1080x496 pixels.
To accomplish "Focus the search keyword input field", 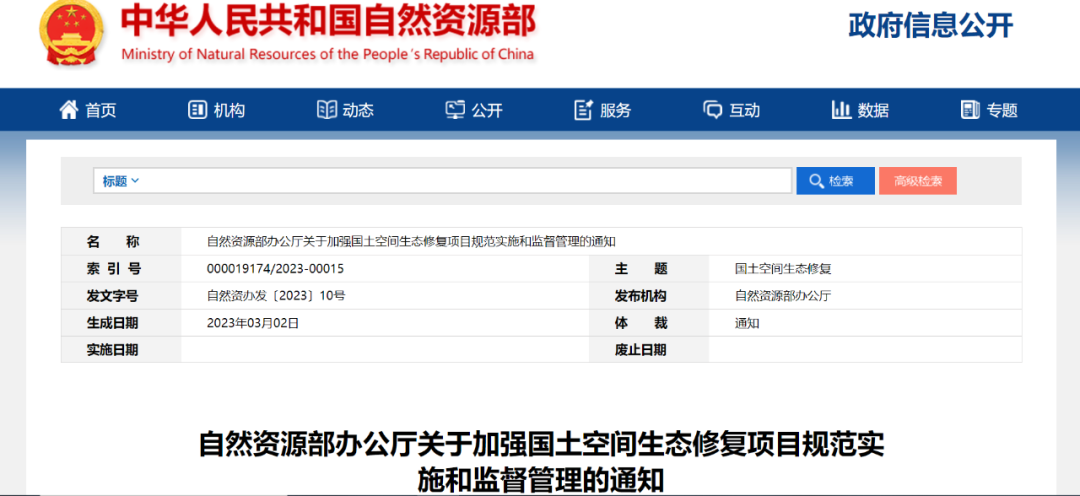I will tap(465, 181).
